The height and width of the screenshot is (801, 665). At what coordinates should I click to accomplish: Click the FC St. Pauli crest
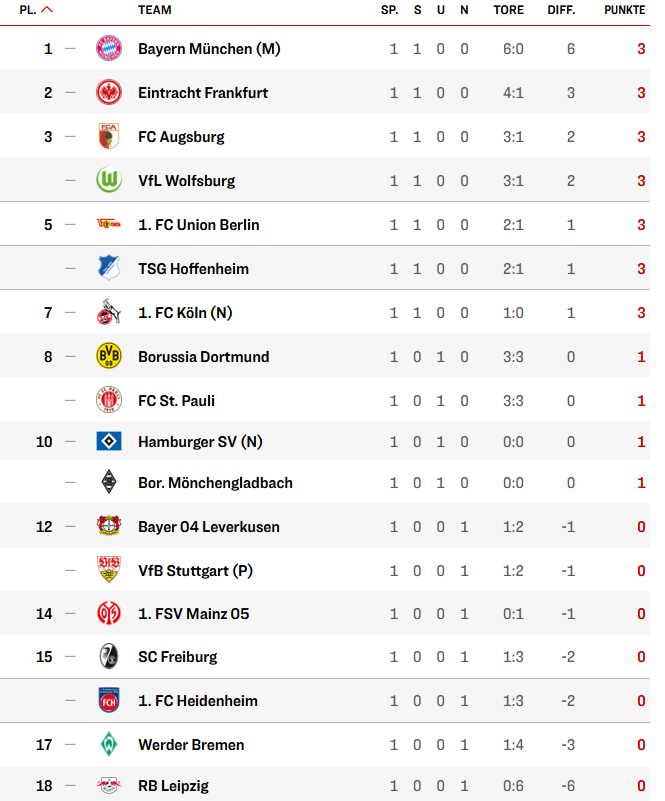(x=109, y=400)
